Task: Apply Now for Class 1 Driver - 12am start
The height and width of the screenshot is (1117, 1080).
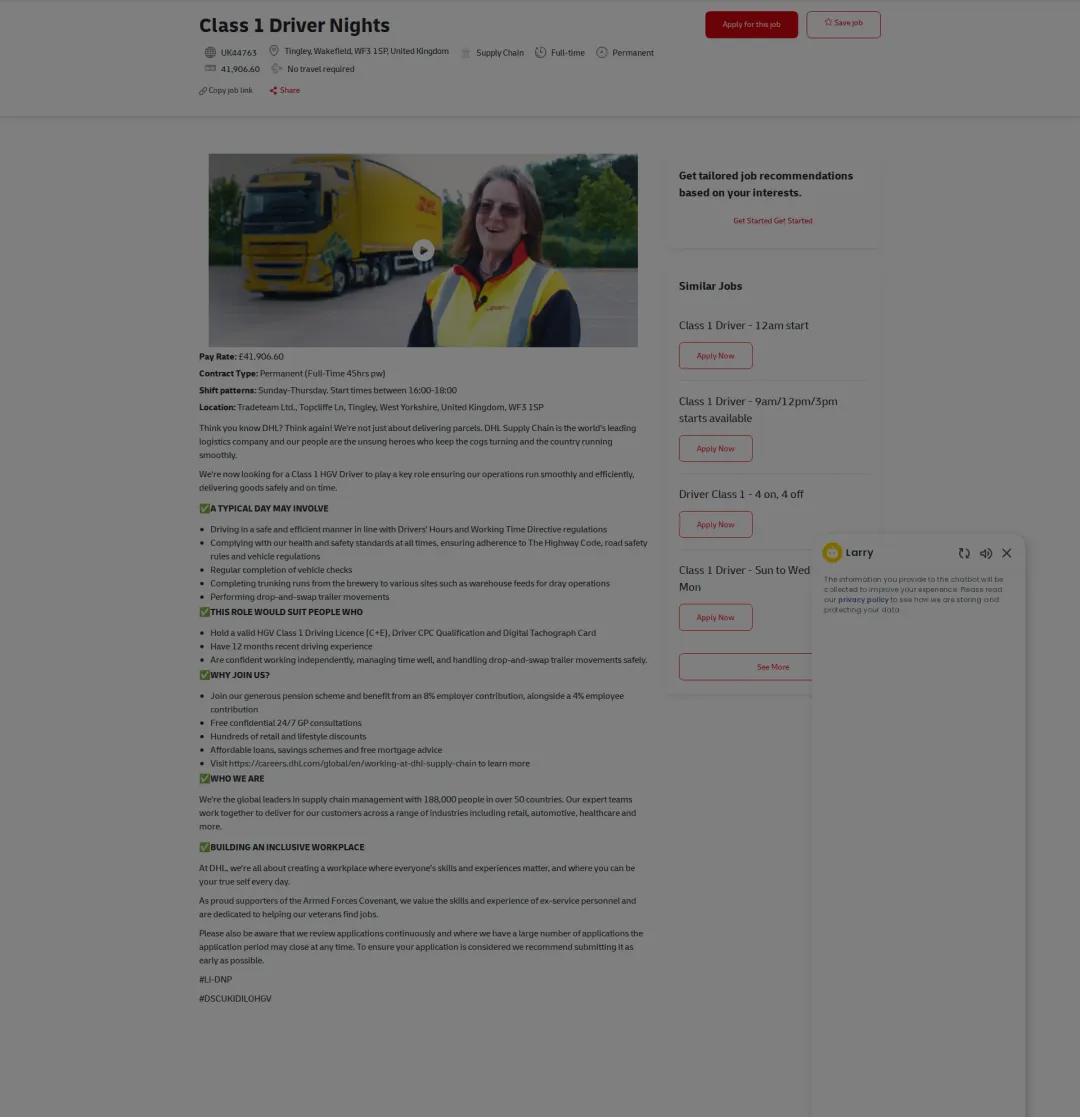Action: pos(715,355)
